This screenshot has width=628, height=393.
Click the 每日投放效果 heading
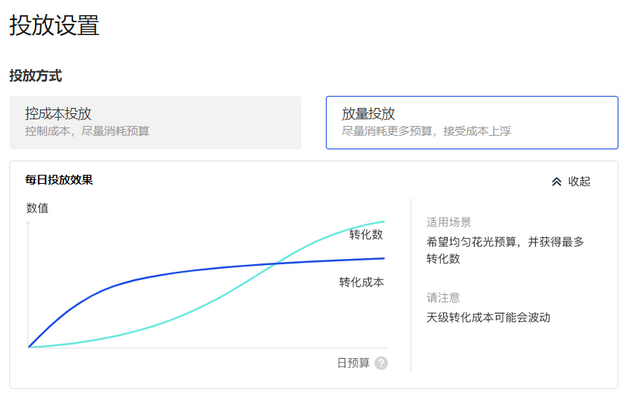[x=59, y=180]
